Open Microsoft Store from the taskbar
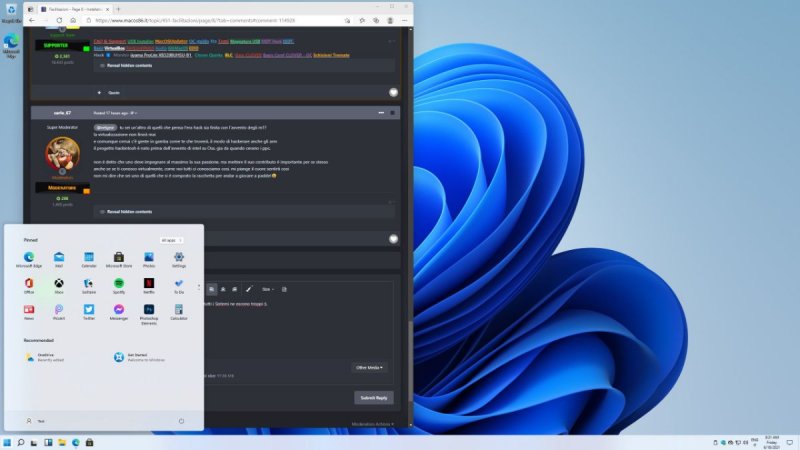Image resolution: width=800 pixels, height=450 pixels. [89, 442]
